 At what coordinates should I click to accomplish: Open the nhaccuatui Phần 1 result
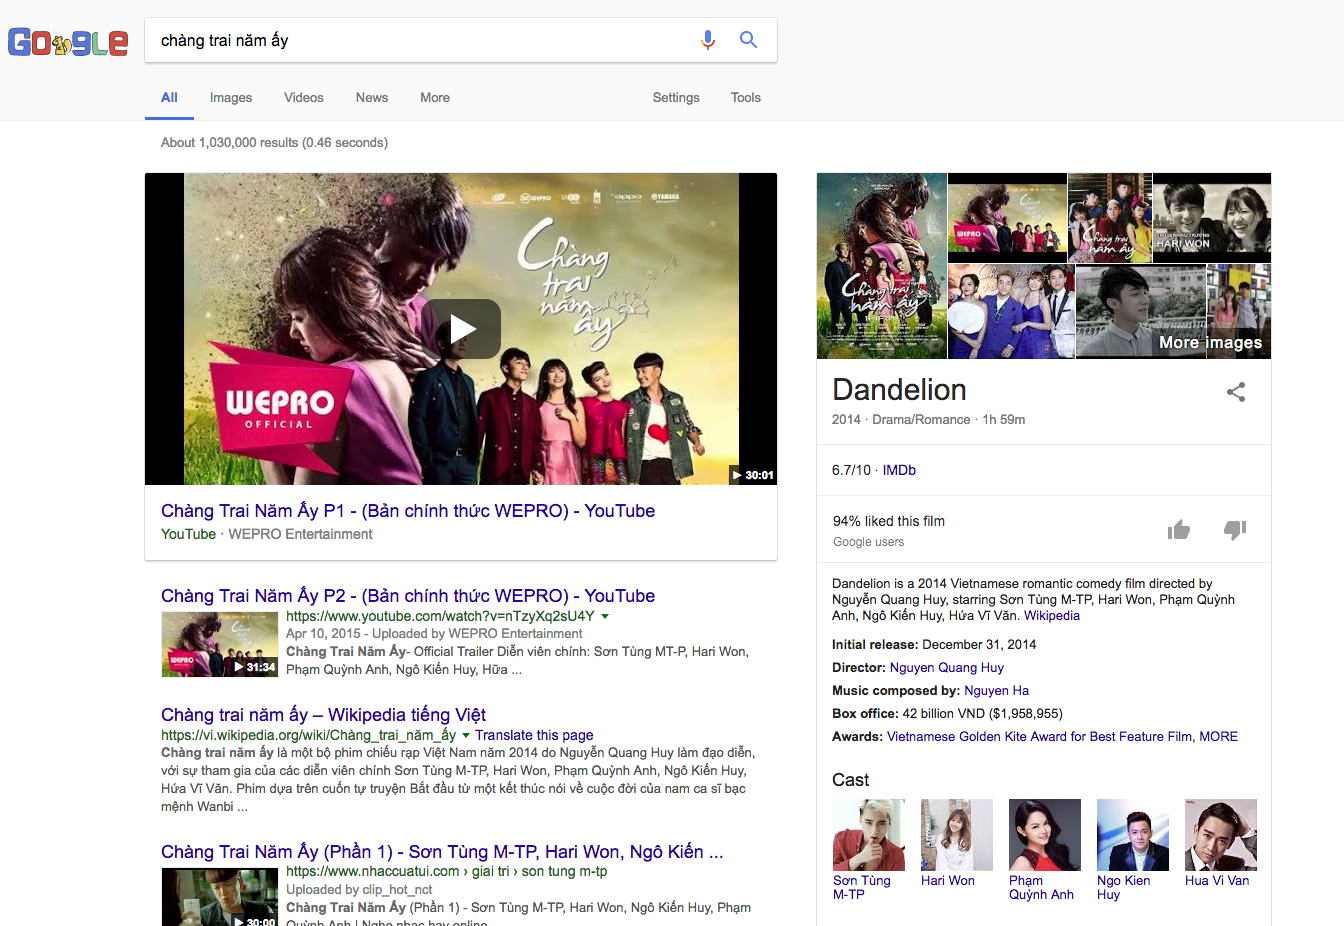coord(442,852)
